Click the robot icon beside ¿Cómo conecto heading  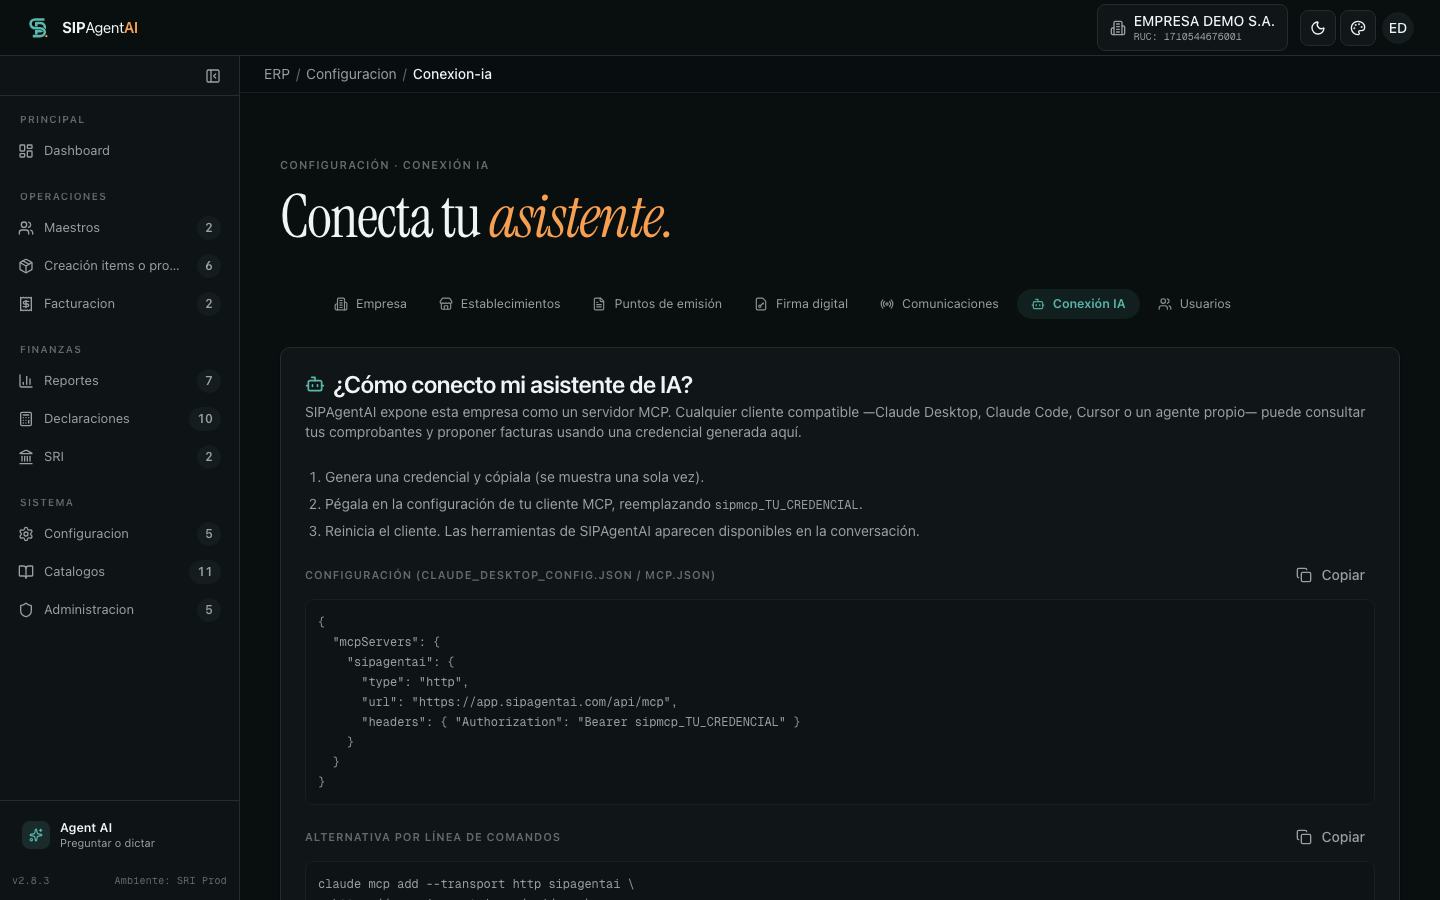(315, 385)
